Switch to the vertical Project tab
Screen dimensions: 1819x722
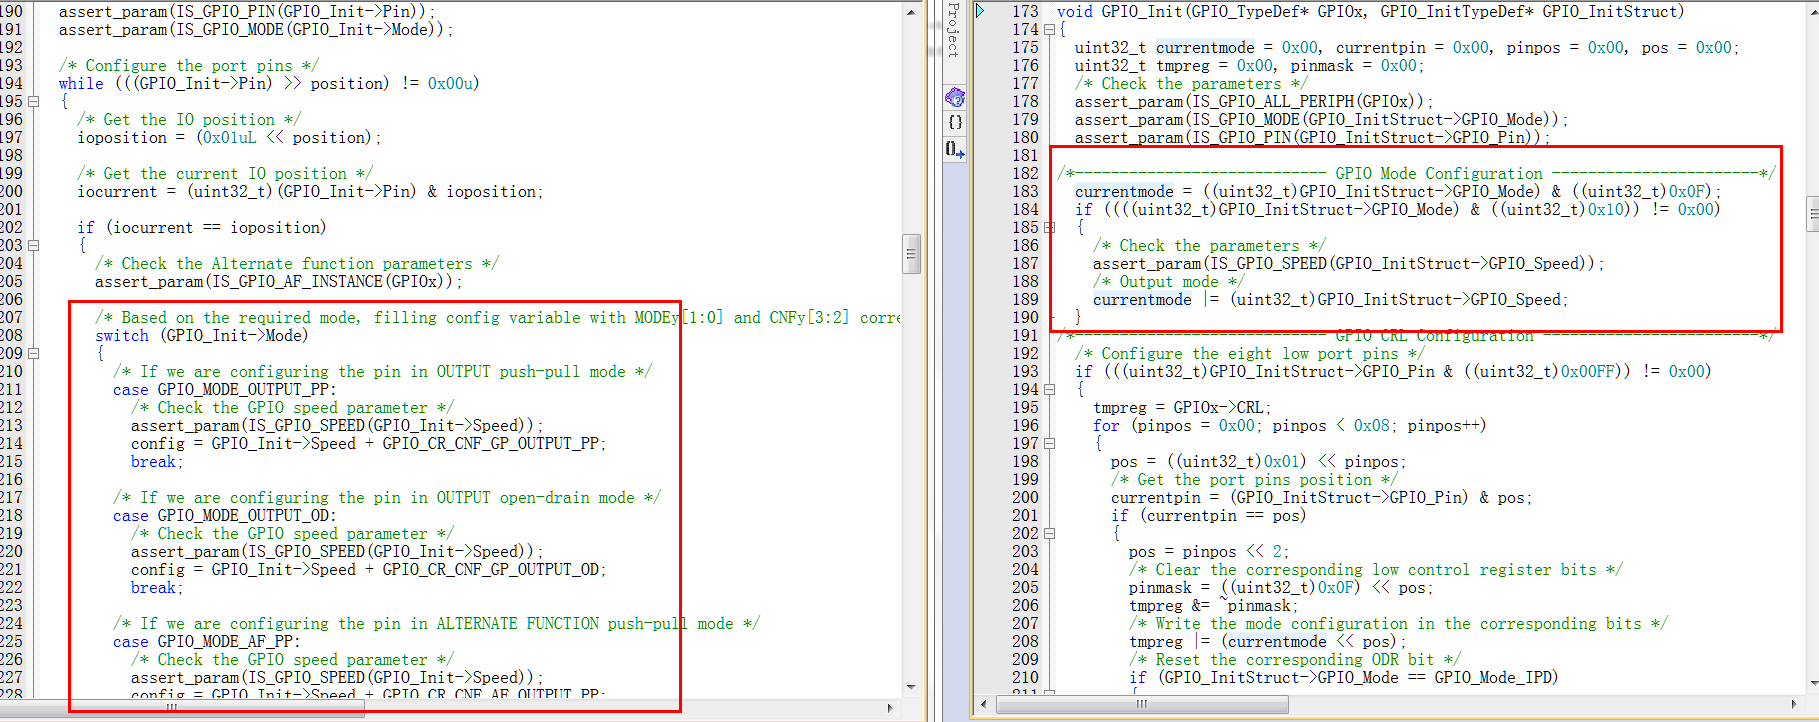click(953, 30)
